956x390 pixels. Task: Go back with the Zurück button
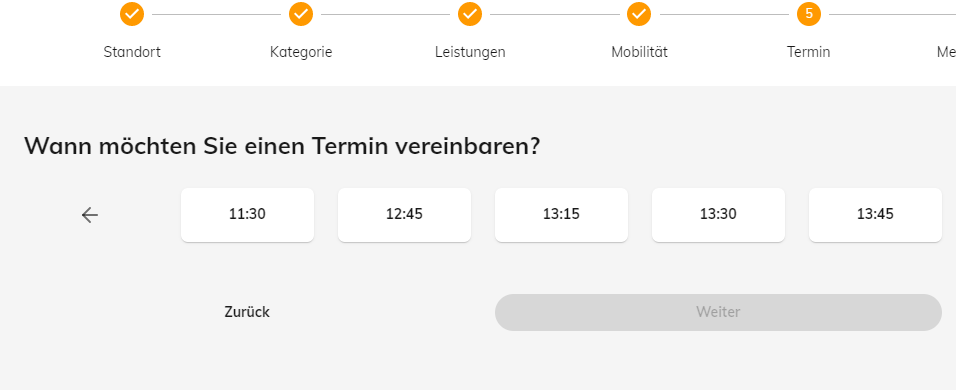247,312
